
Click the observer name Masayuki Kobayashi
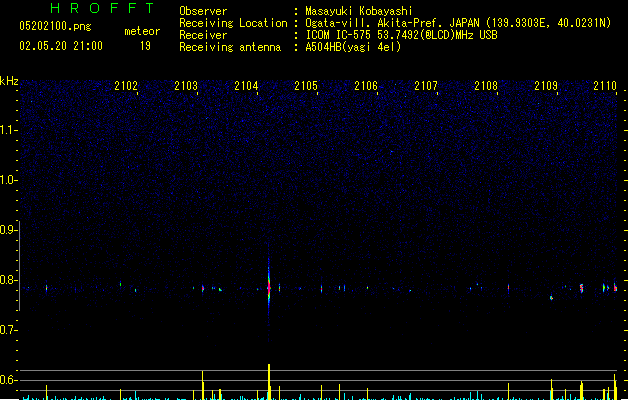point(359,11)
